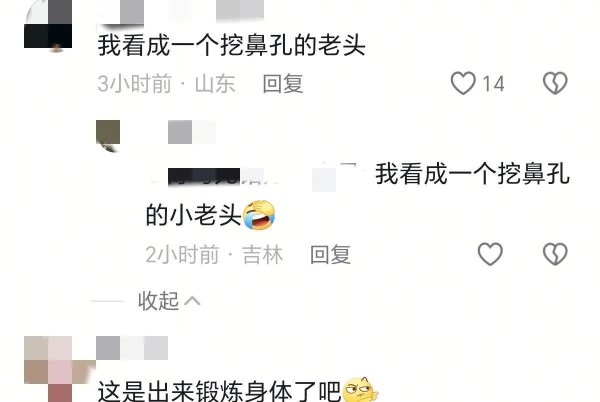Viewport: 600px width, 402px height.
Task: Open the bottom commenter's blurred username
Action: (x=132, y=348)
